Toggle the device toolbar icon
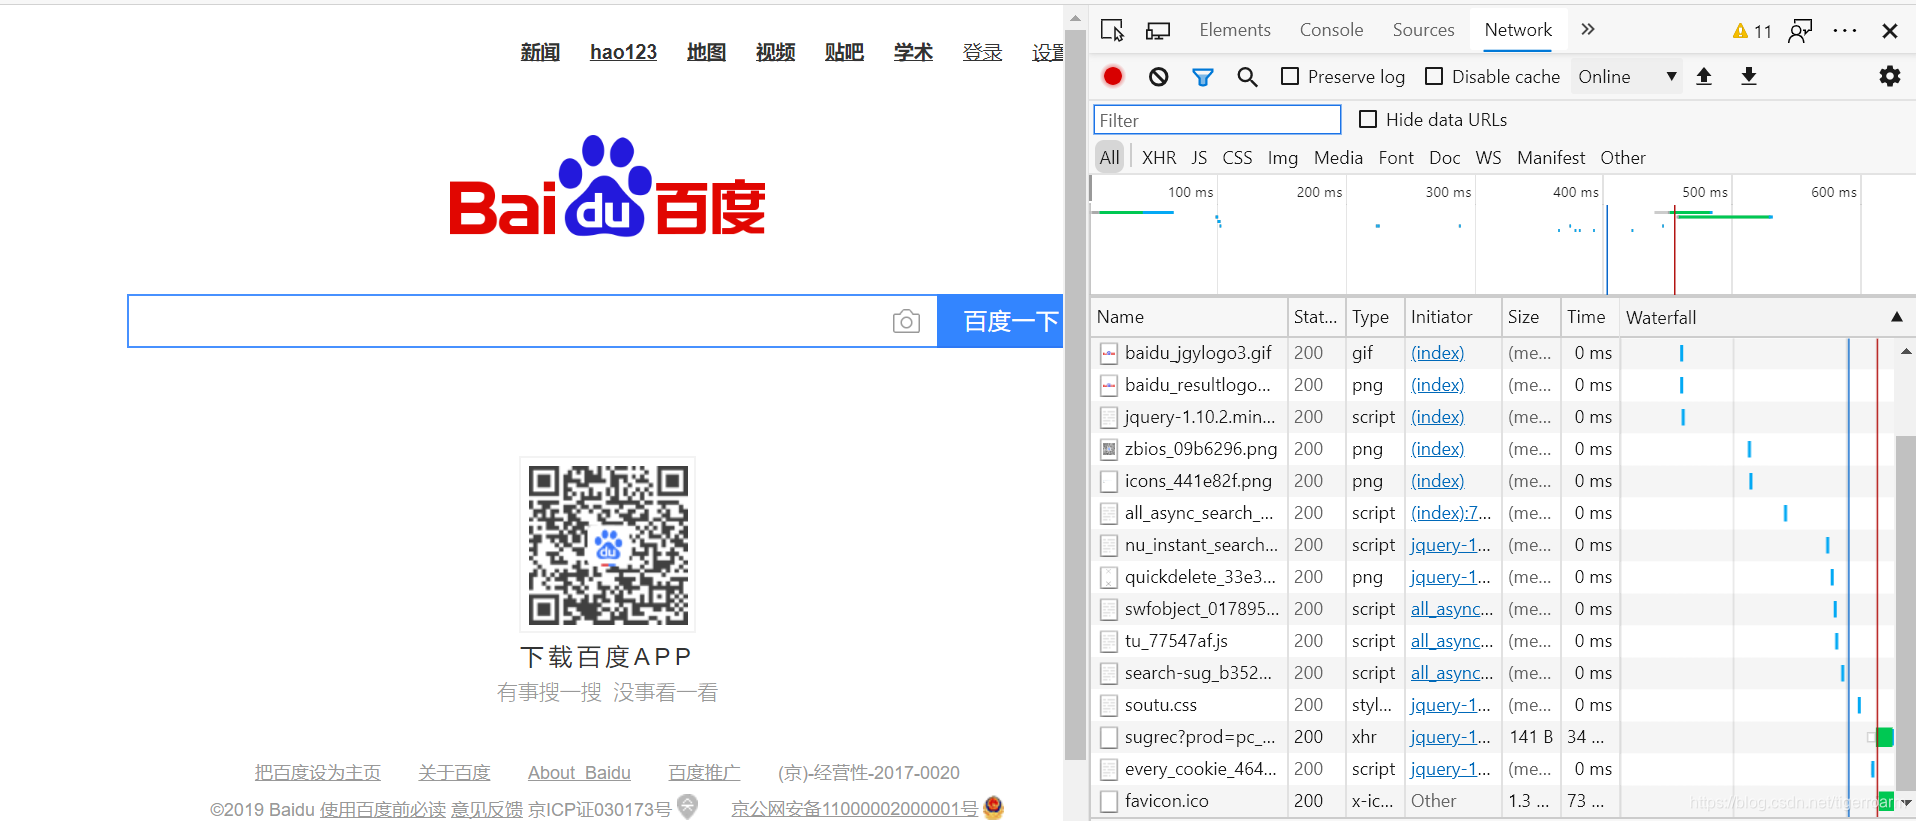 click(x=1158, y=30)
